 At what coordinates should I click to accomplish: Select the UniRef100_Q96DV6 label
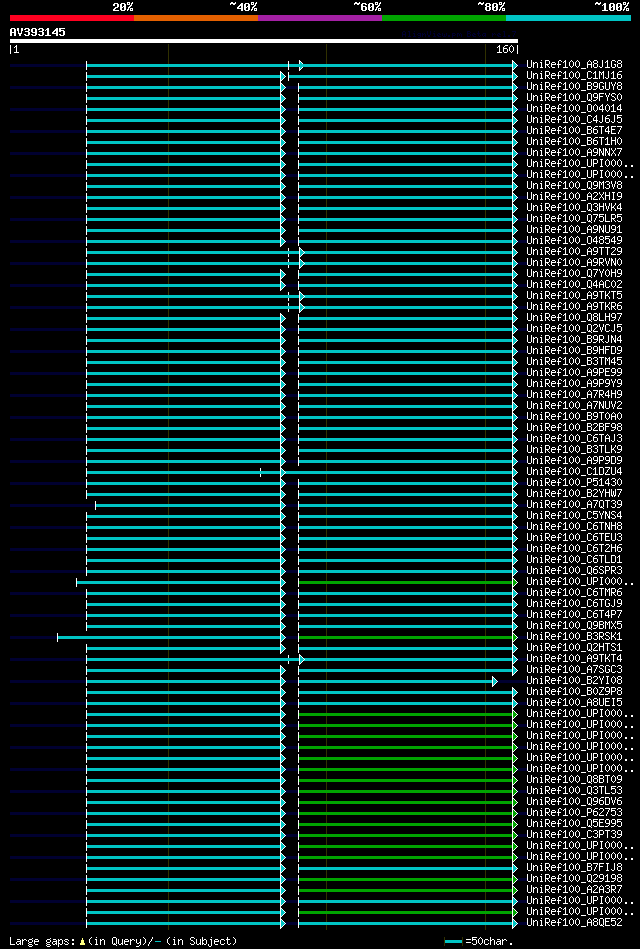(x=574, y=802)
